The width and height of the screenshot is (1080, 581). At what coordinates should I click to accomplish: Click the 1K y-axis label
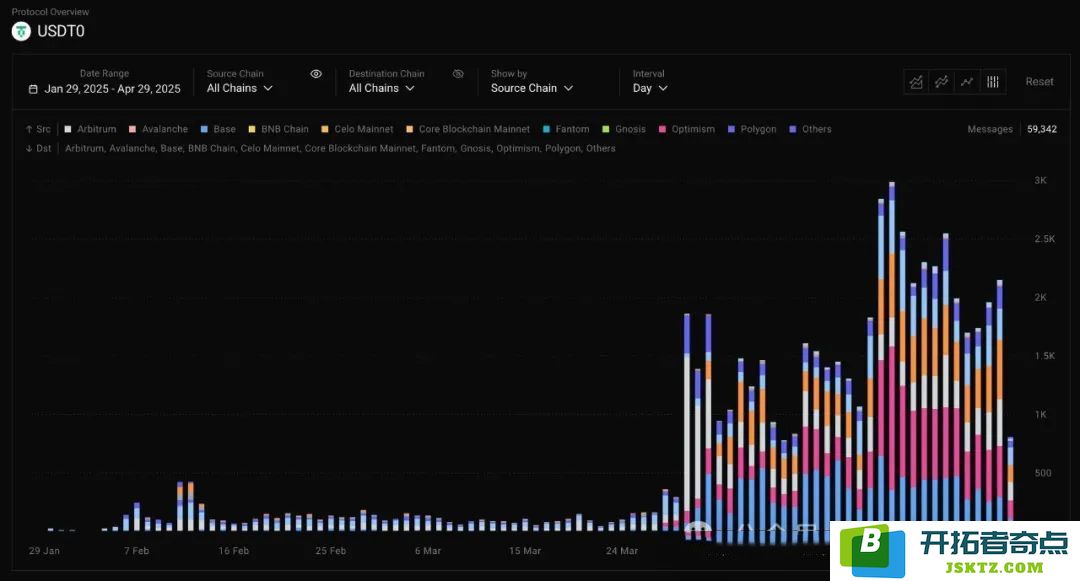[1040, 414]
